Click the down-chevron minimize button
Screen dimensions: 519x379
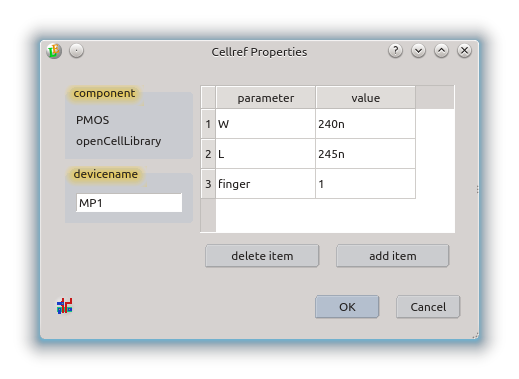pyautogui.click(x=418, y=51)
